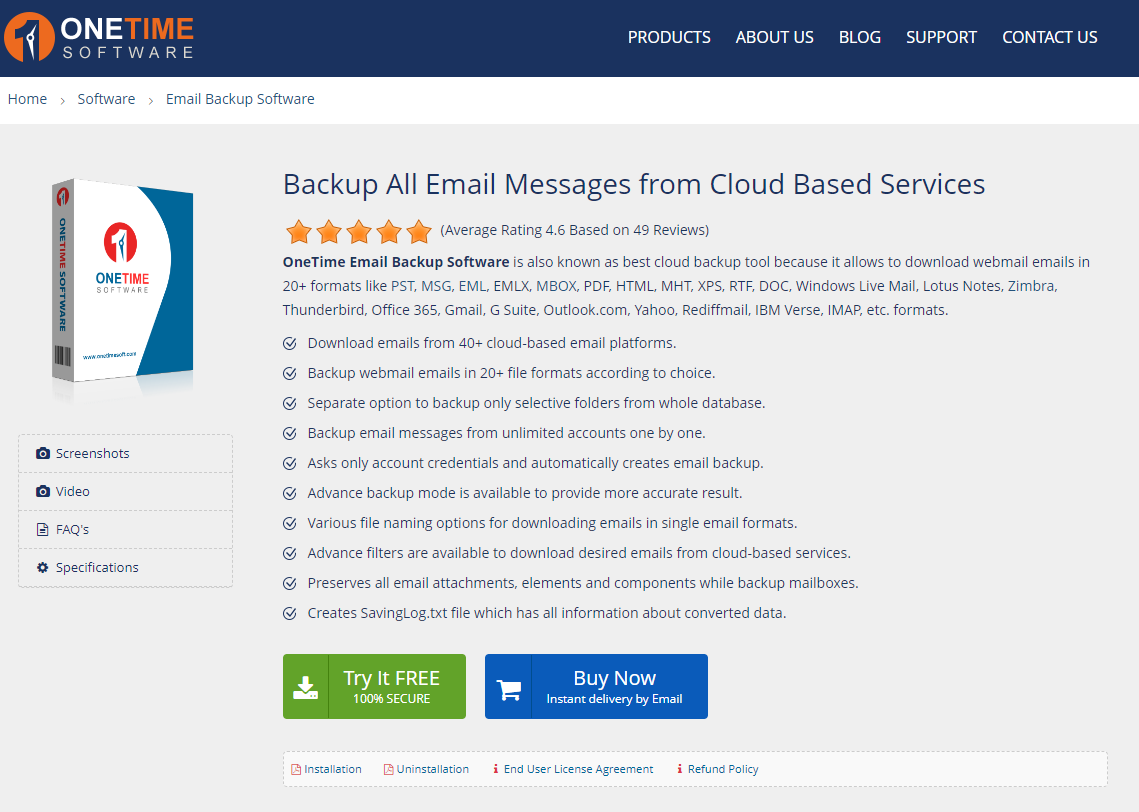The height and width of the screenshot is (812, 1139).
Task: Select the fifth rating star
Action: 418,231
